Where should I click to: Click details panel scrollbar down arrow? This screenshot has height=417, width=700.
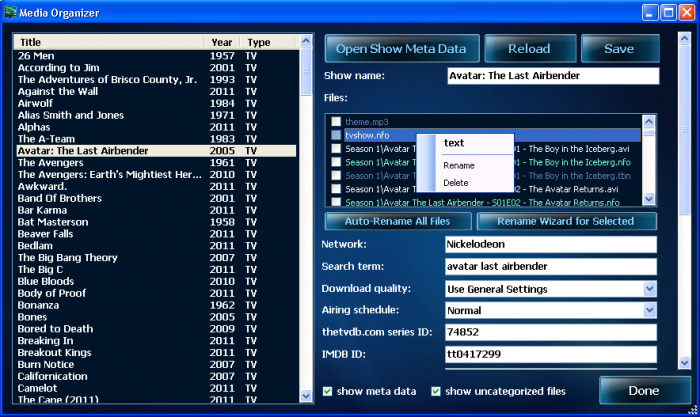pos(684,363)
